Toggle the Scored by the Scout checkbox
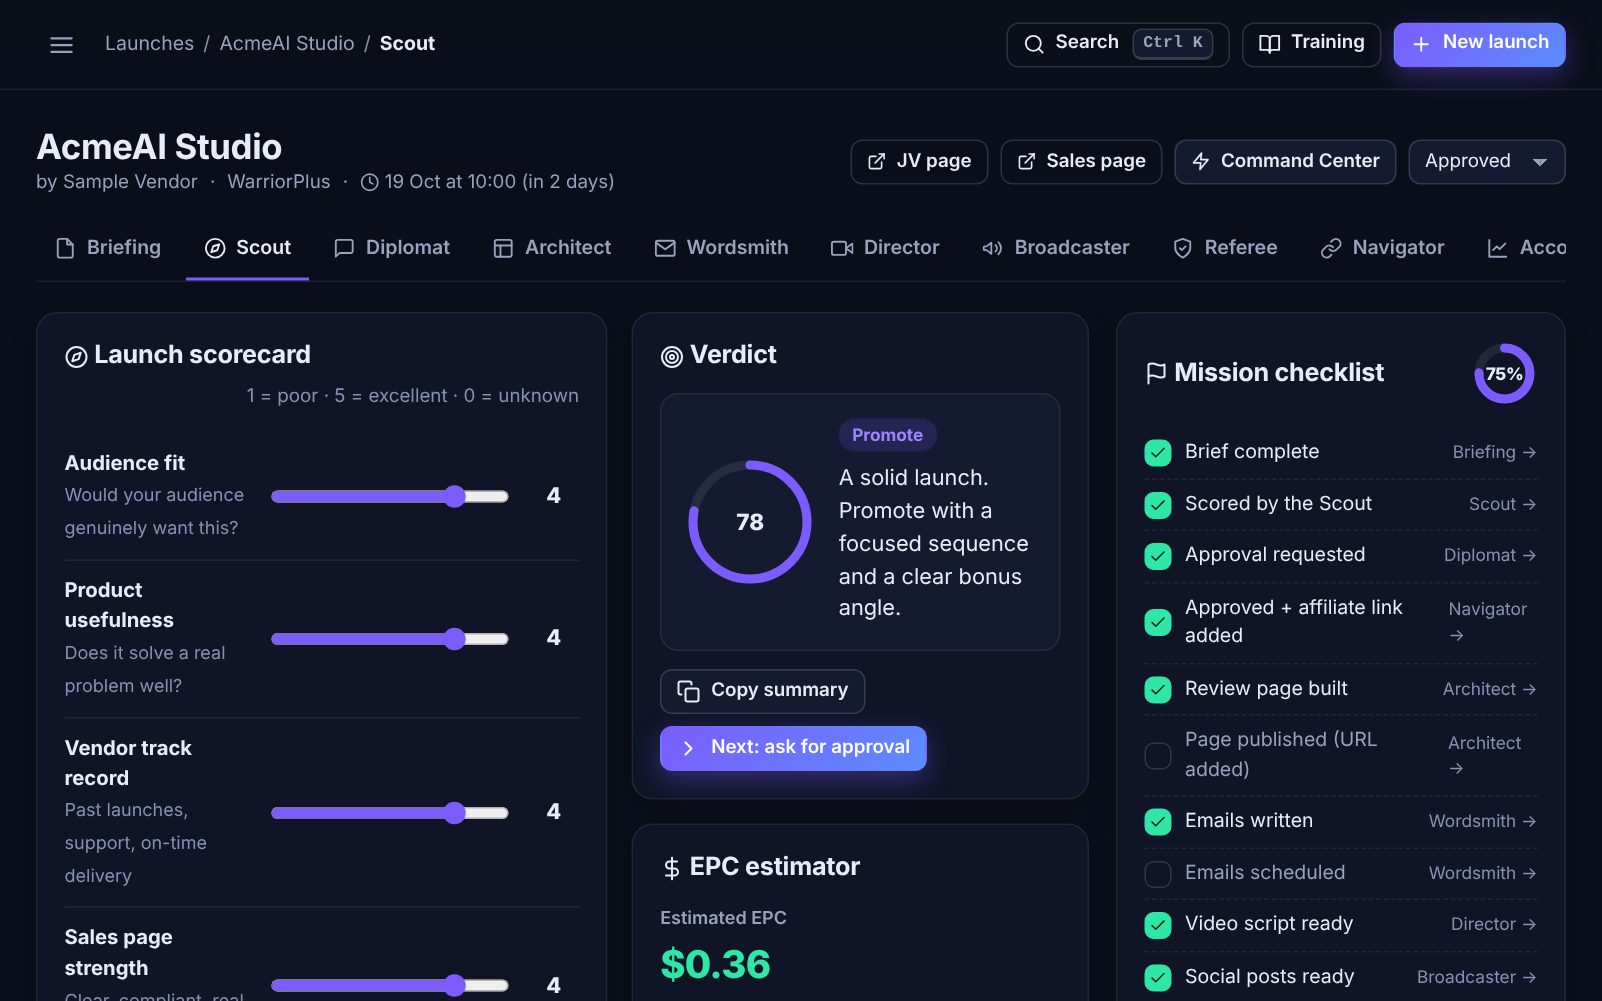This screenshot has height=1001, width=1602. 1158,505
